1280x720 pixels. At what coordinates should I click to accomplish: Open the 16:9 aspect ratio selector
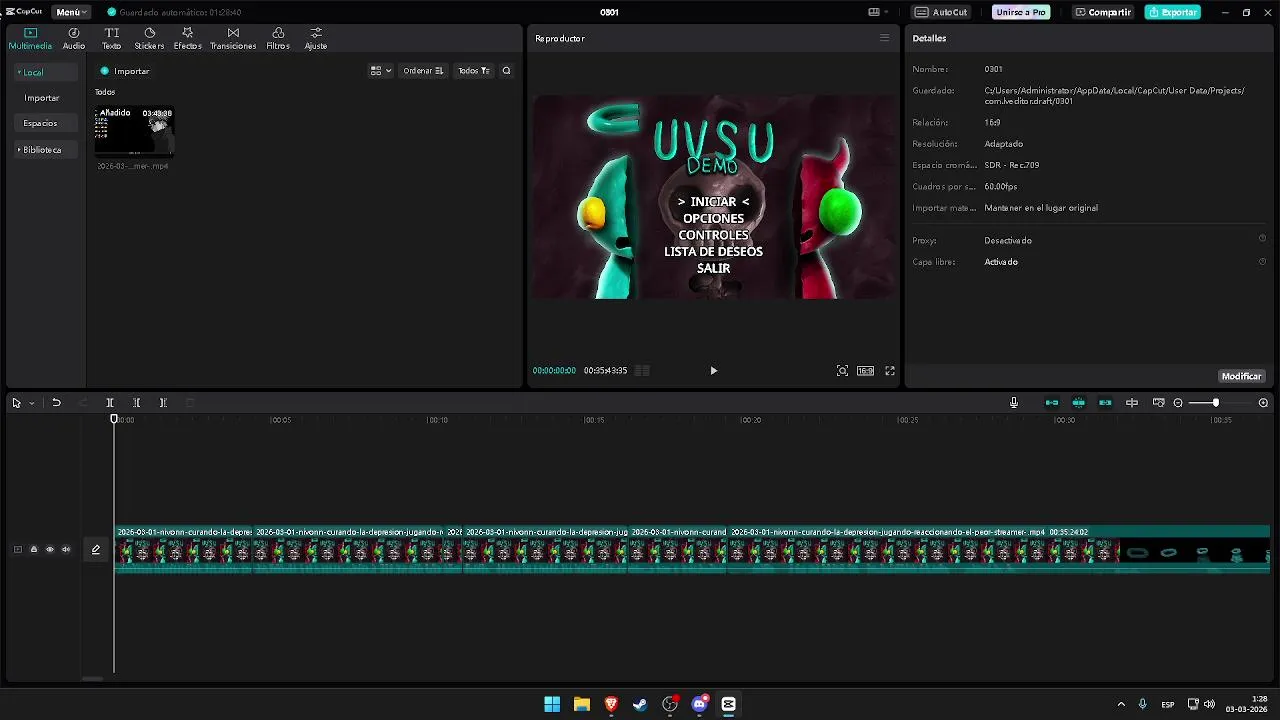tap(865, 371)
